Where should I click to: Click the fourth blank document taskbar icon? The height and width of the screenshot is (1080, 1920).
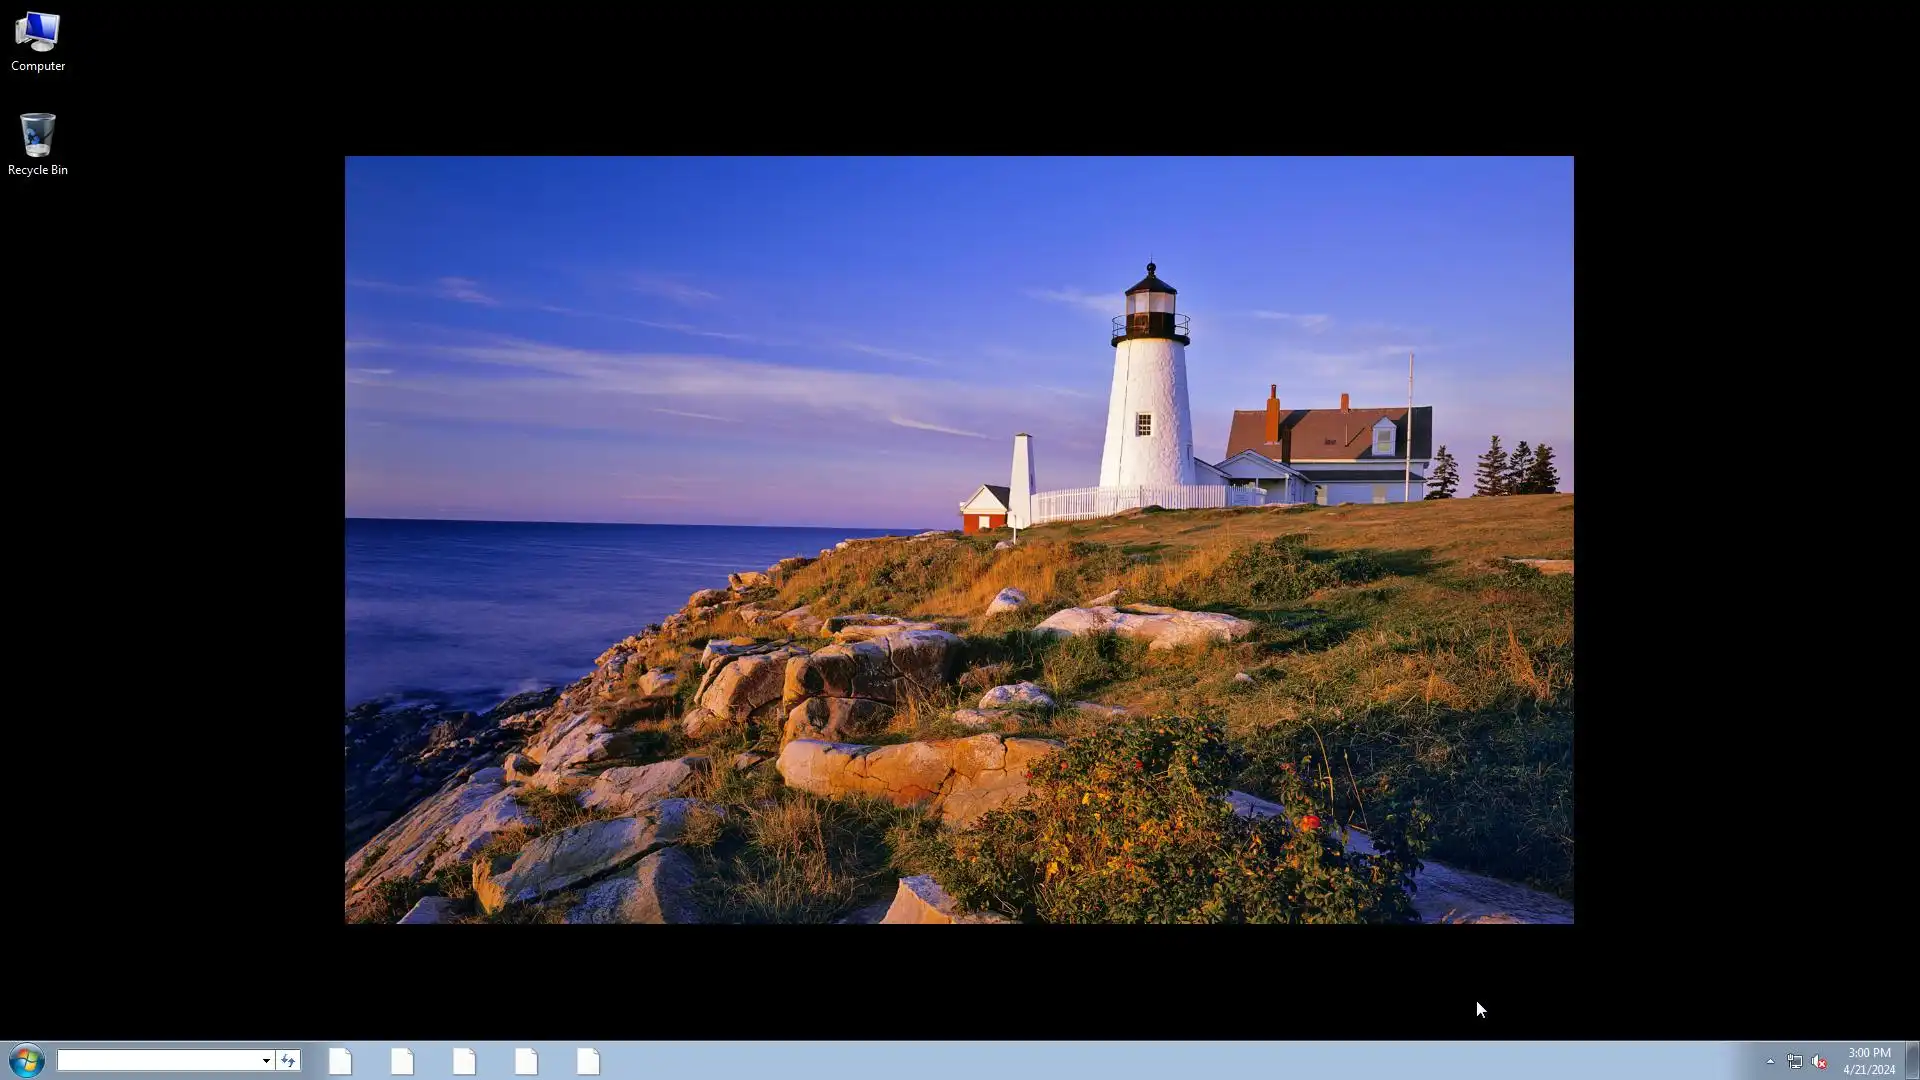click(526, 1061)
